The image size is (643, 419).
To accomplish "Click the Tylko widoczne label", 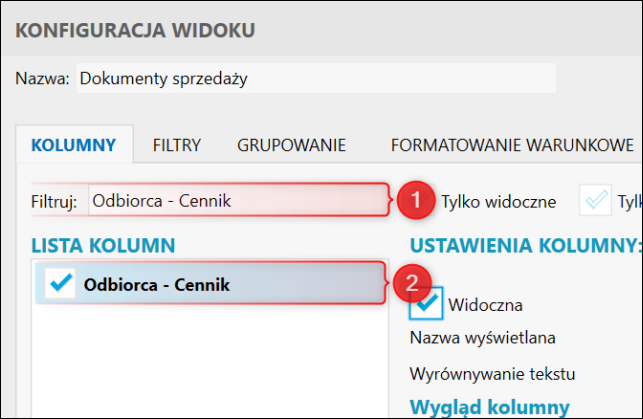I will pos(498,201).
